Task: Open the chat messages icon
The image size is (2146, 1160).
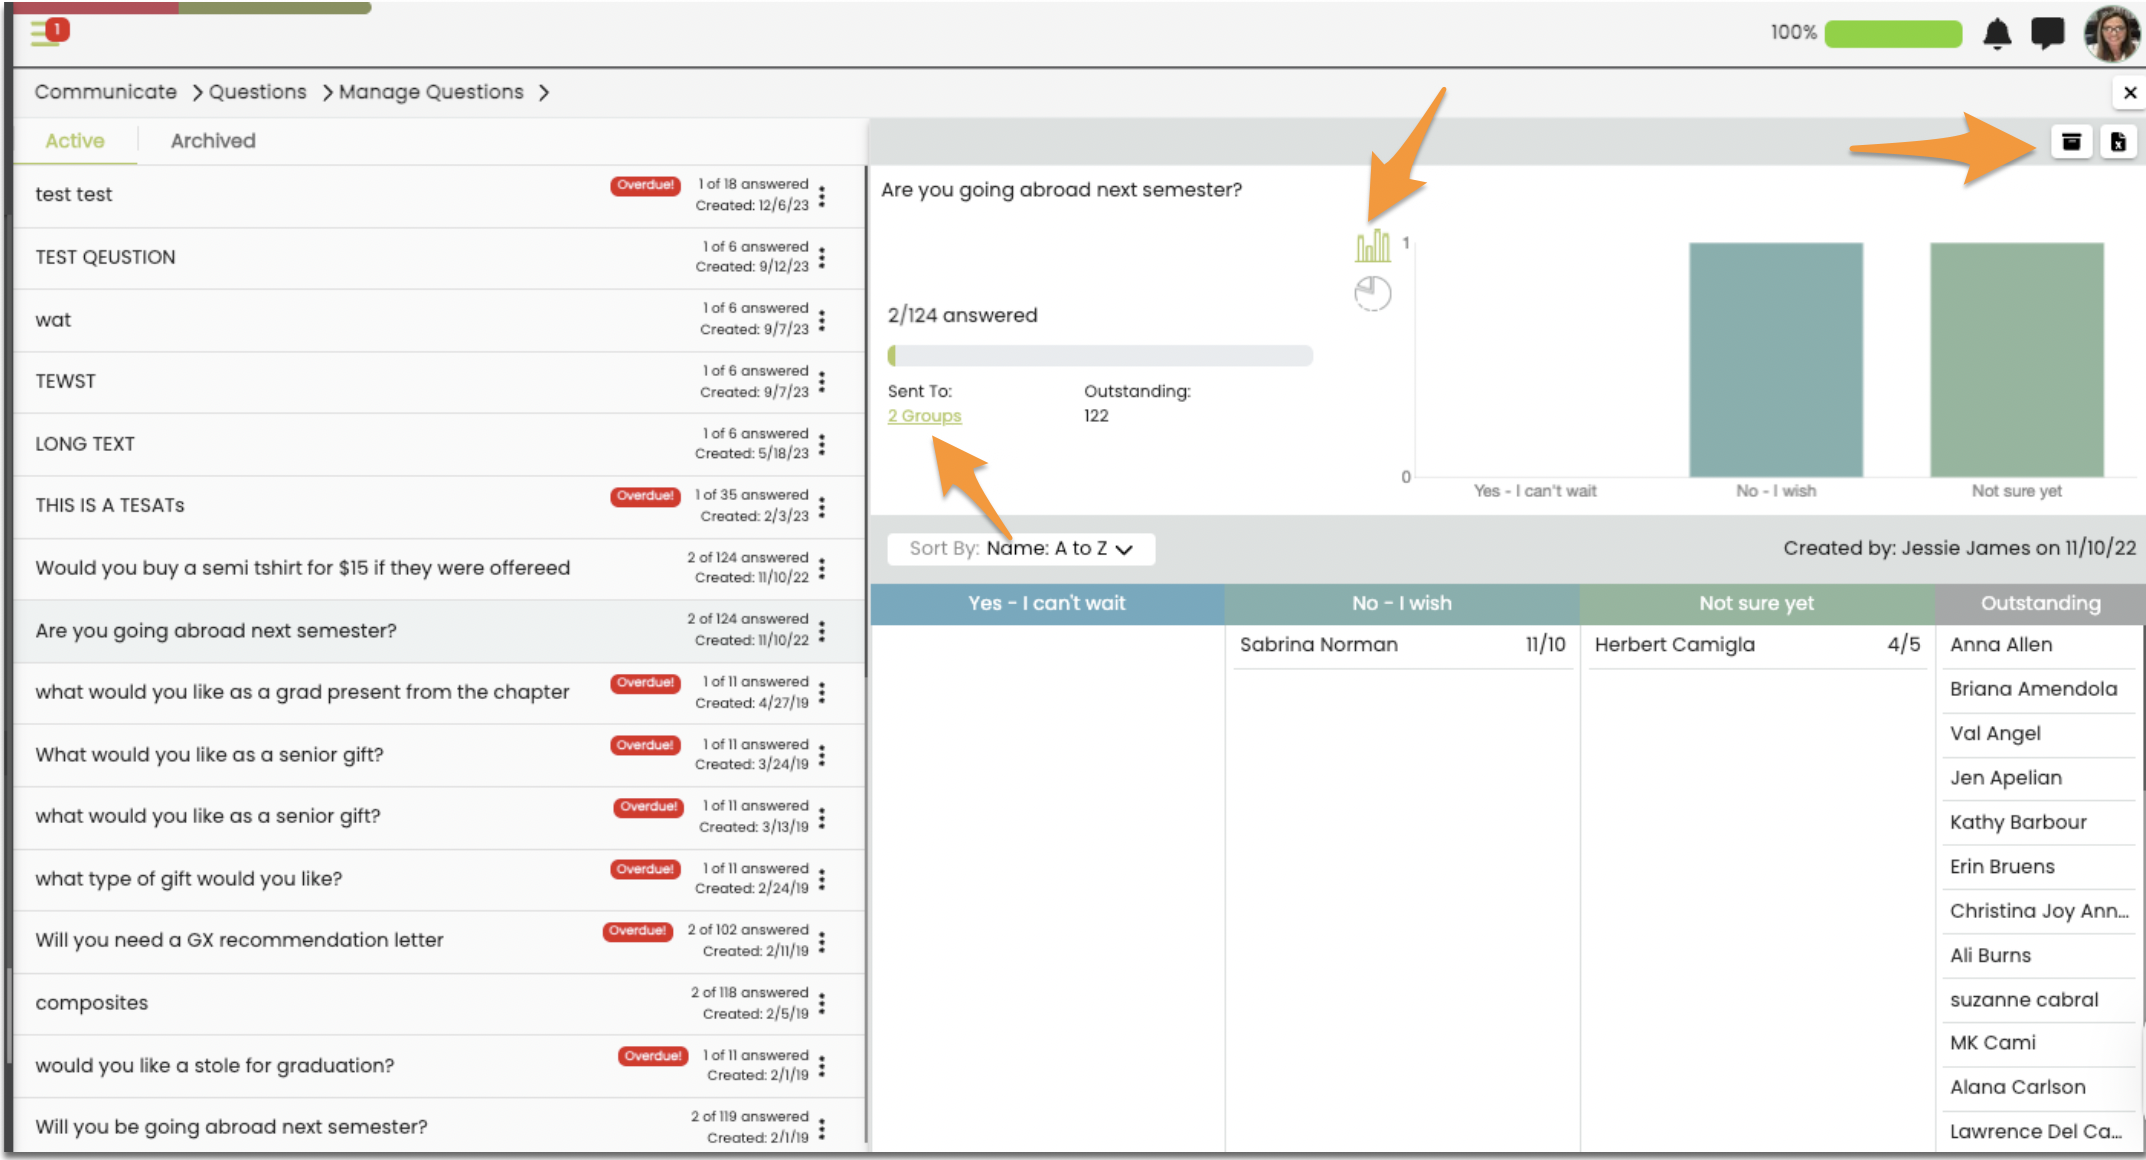Action: click(x=2047, y=33)
